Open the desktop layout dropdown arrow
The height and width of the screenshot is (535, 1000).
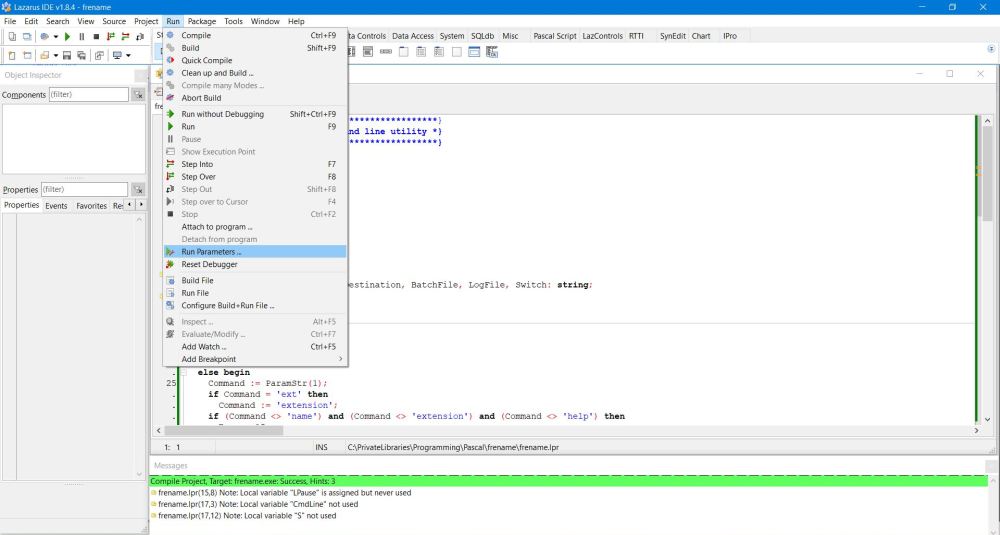tap(128, 55)
